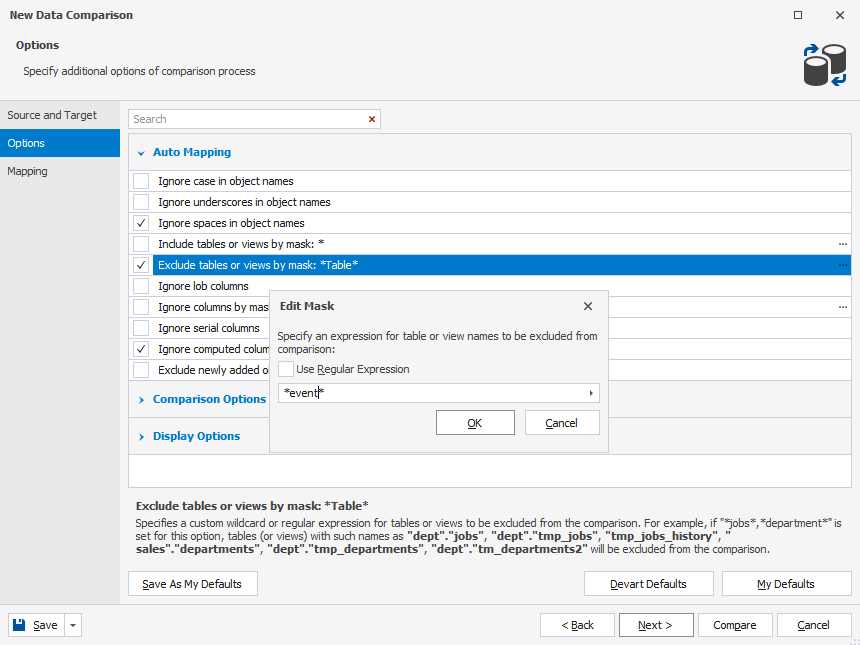Collapse the Auto Mapping section

pos(142,153)
